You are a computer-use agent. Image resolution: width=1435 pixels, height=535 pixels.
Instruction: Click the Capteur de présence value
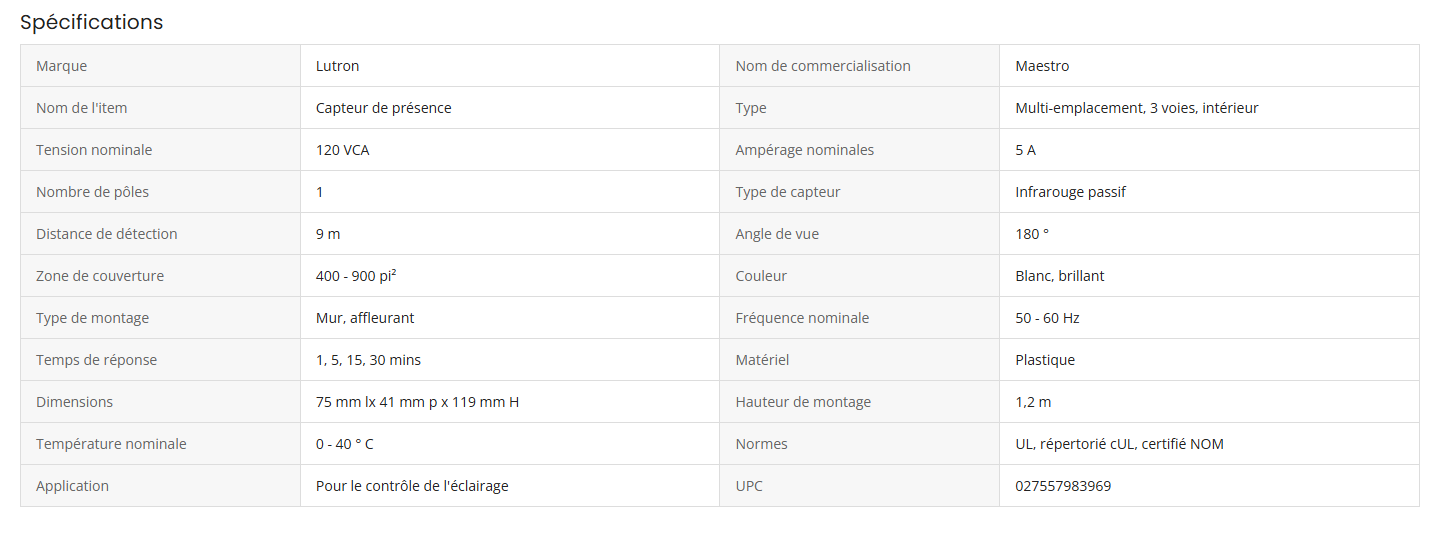tap(383, 108)
